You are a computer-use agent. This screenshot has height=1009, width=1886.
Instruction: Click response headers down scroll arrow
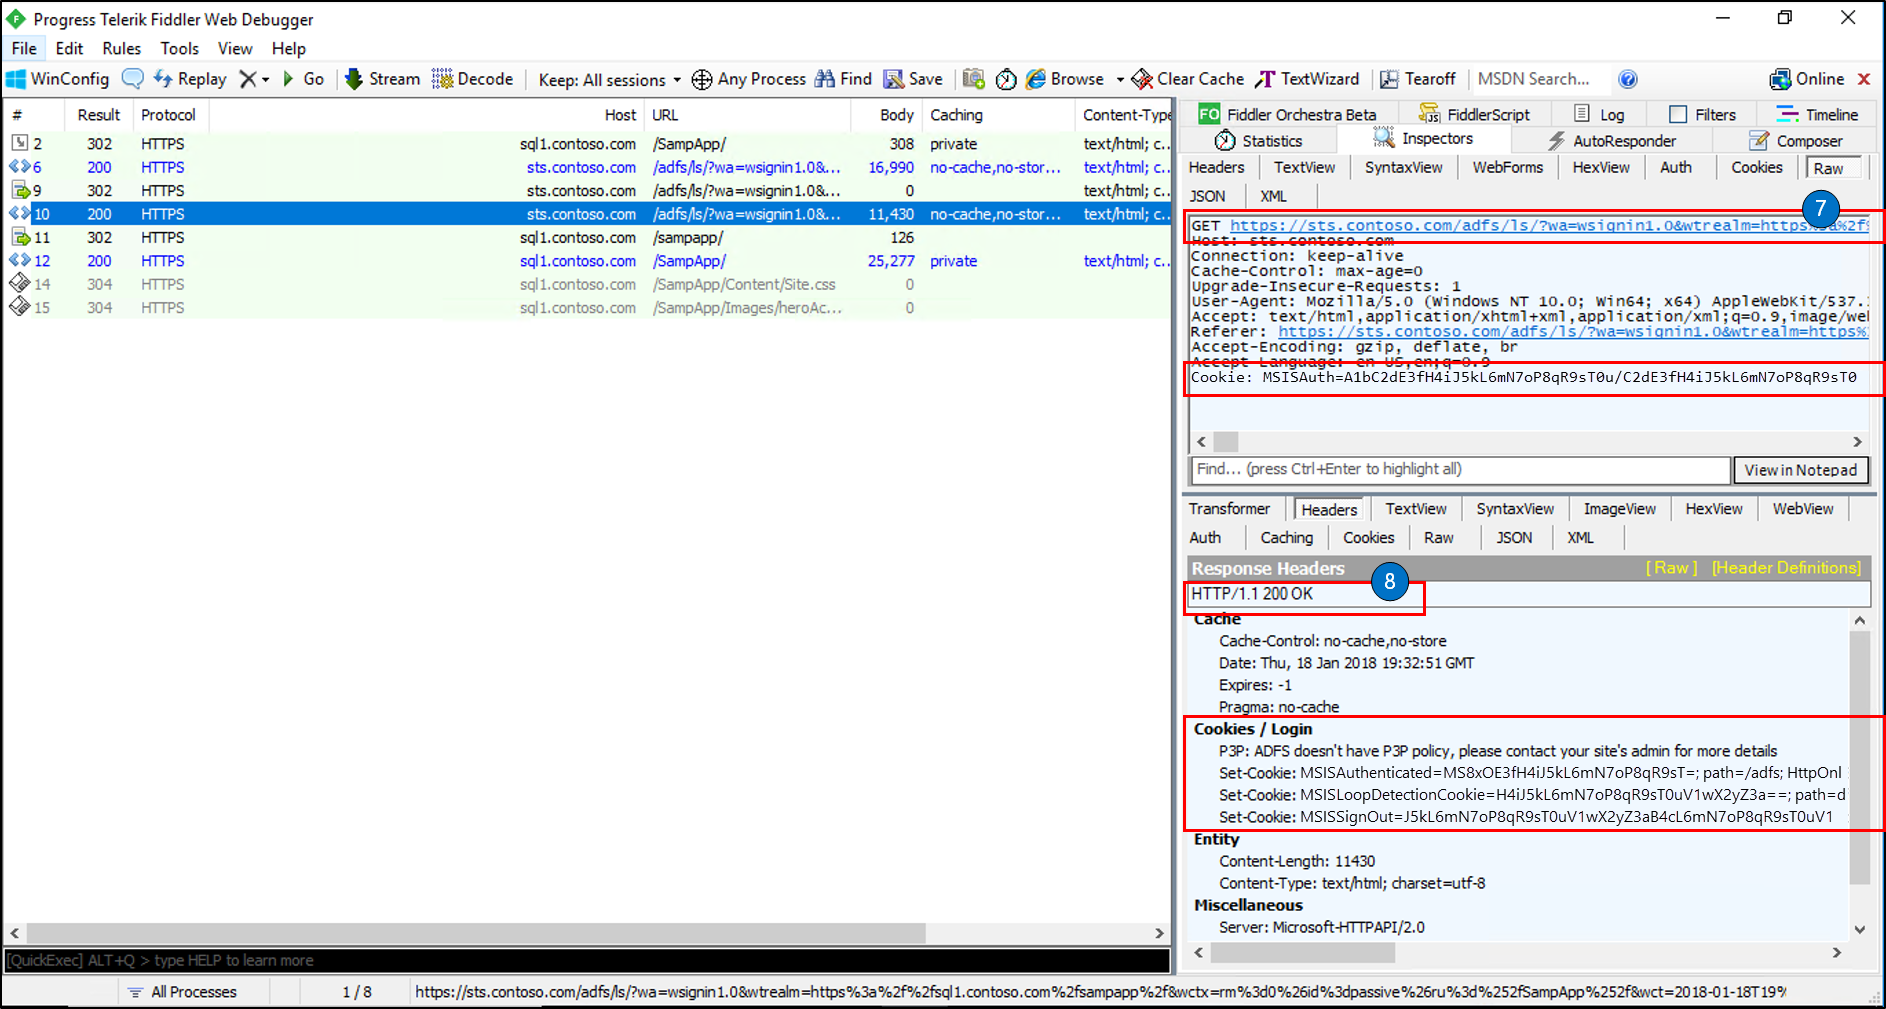(1859, 929)
